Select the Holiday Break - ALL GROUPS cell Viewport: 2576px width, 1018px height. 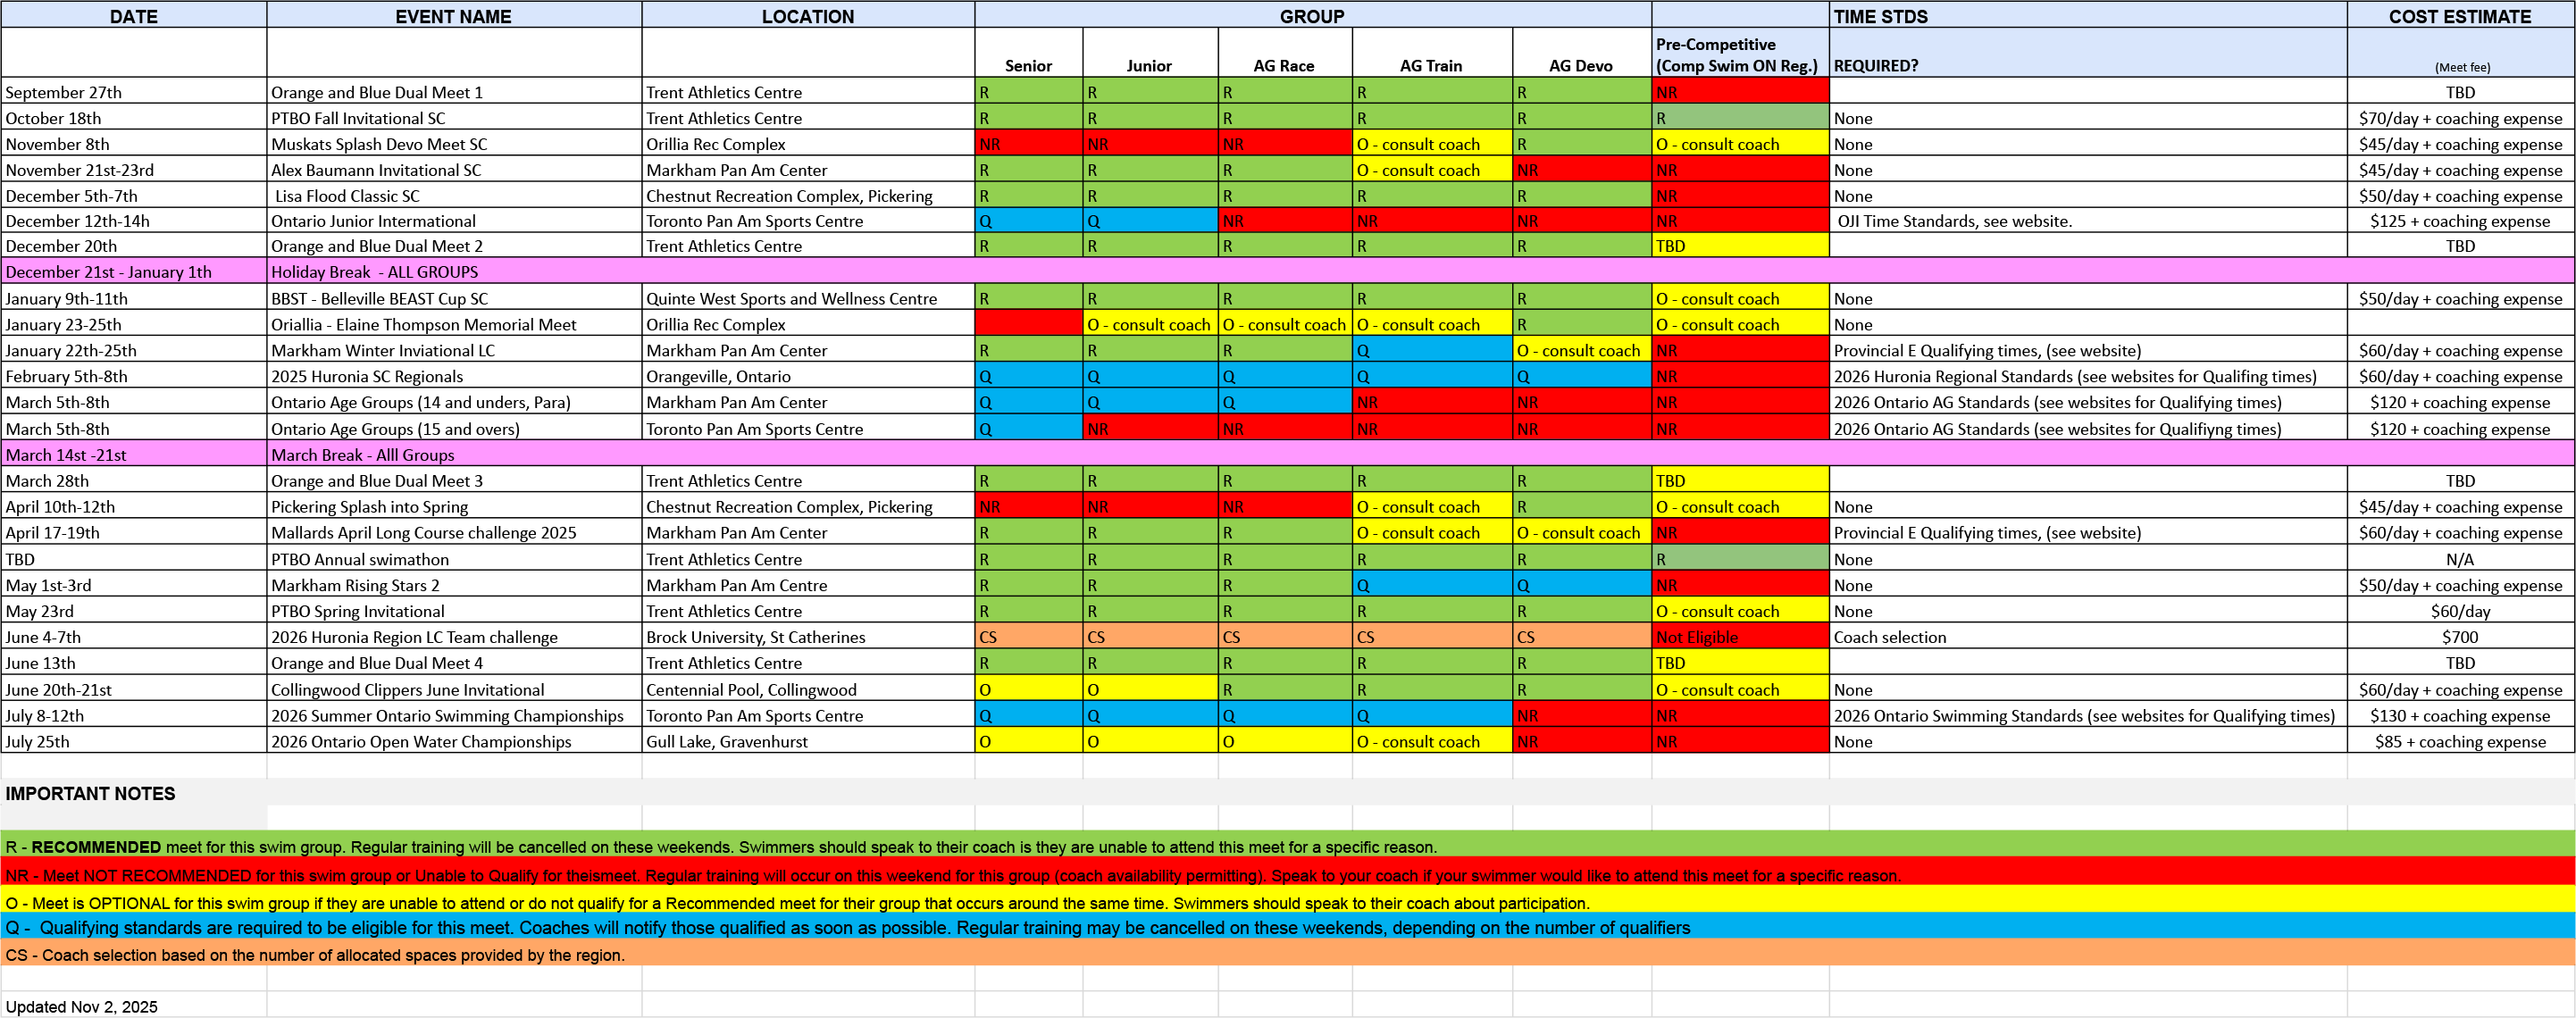[374, 272]
